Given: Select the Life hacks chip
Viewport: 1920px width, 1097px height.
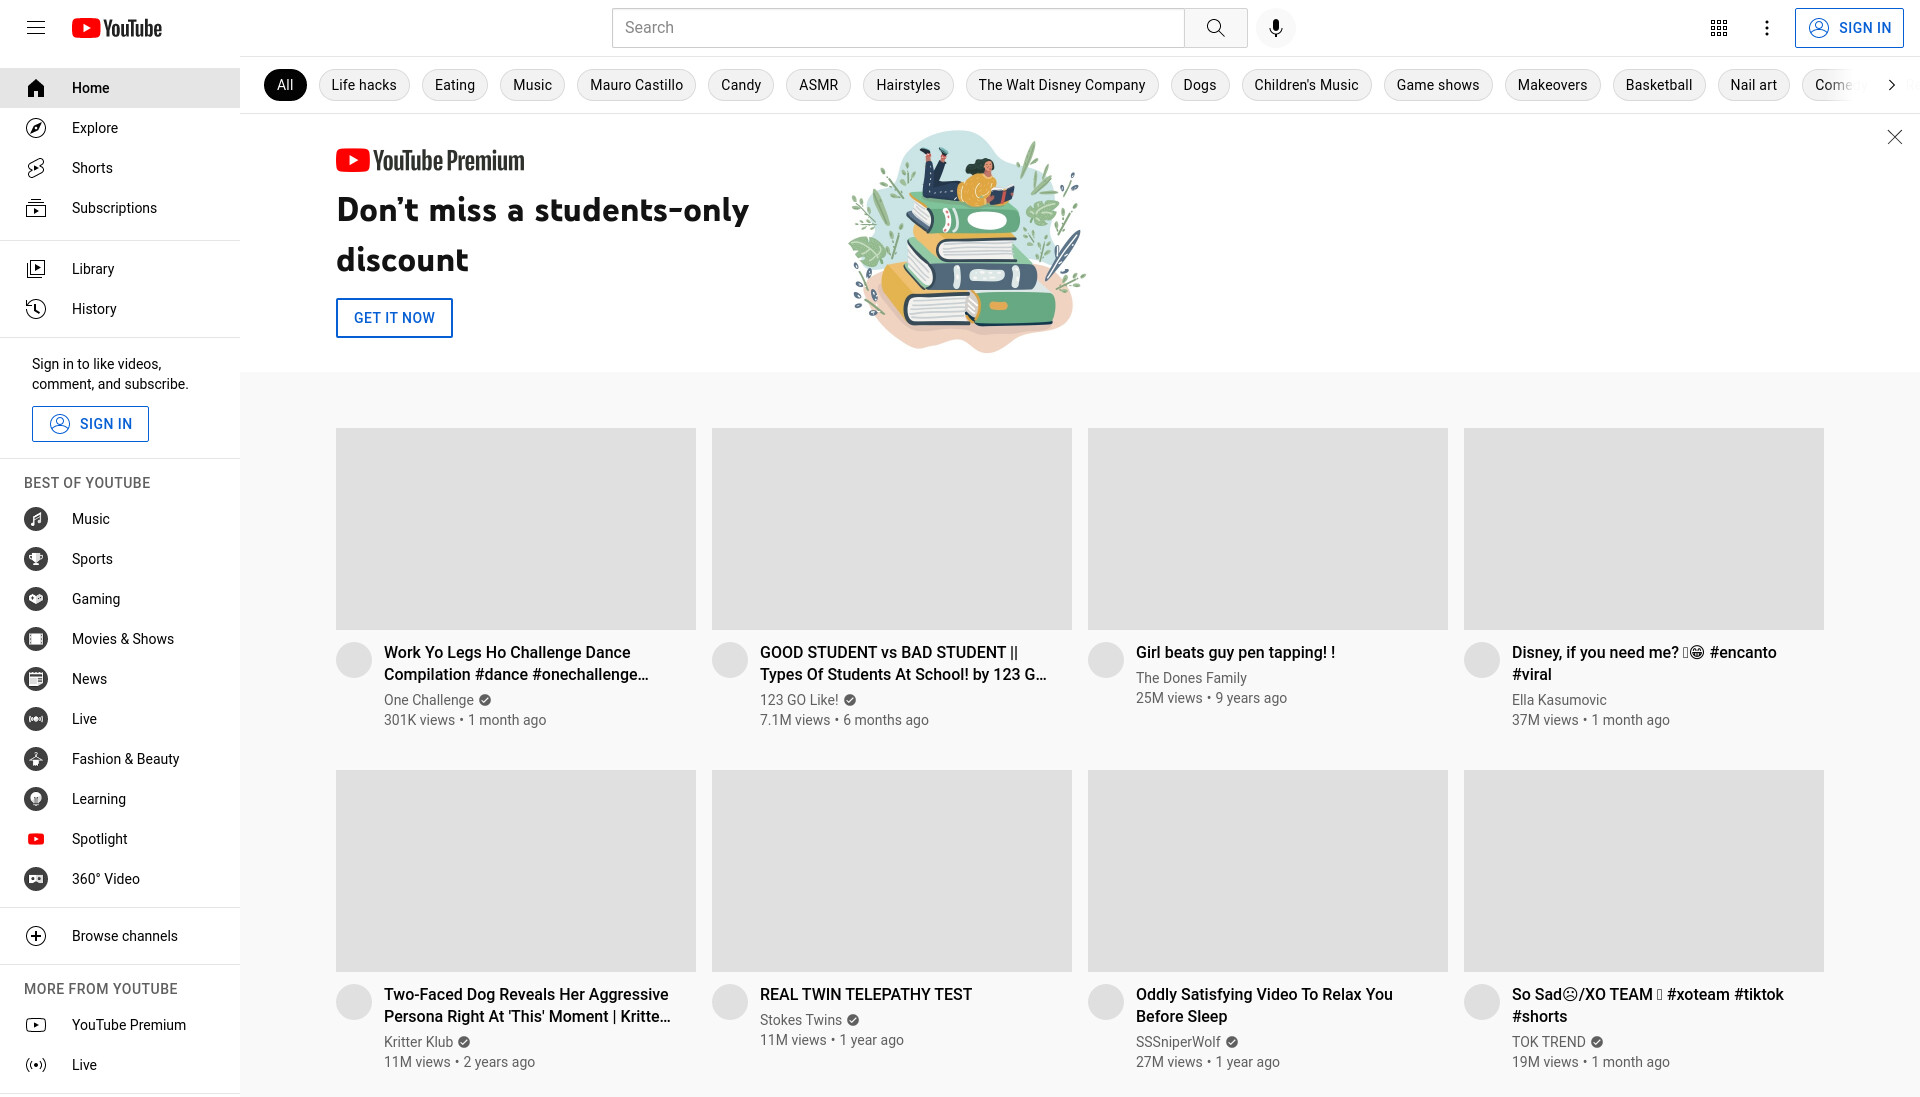Looking at the screenshot, I should click(x=364, y=85).
